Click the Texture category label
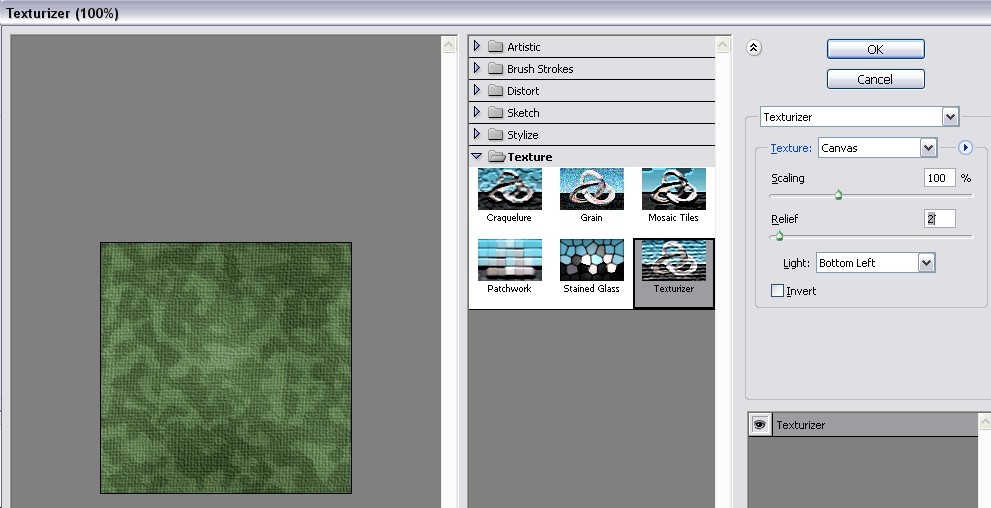Screen dimensions: 991x508 click(530, 157)
